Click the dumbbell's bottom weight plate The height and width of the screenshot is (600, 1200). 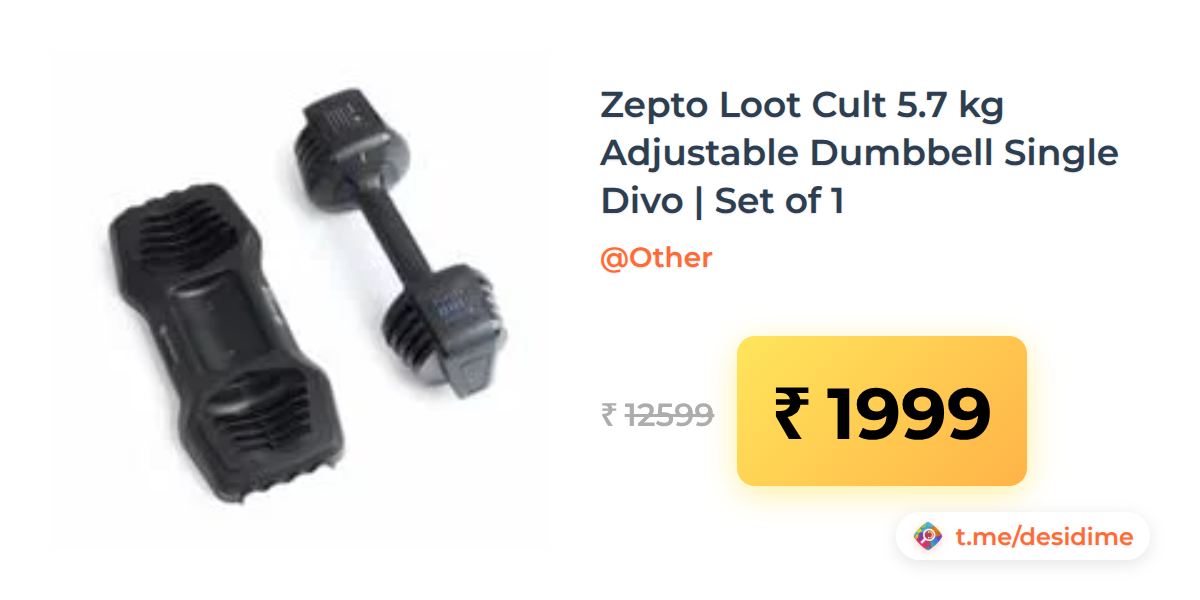[445, 325]
